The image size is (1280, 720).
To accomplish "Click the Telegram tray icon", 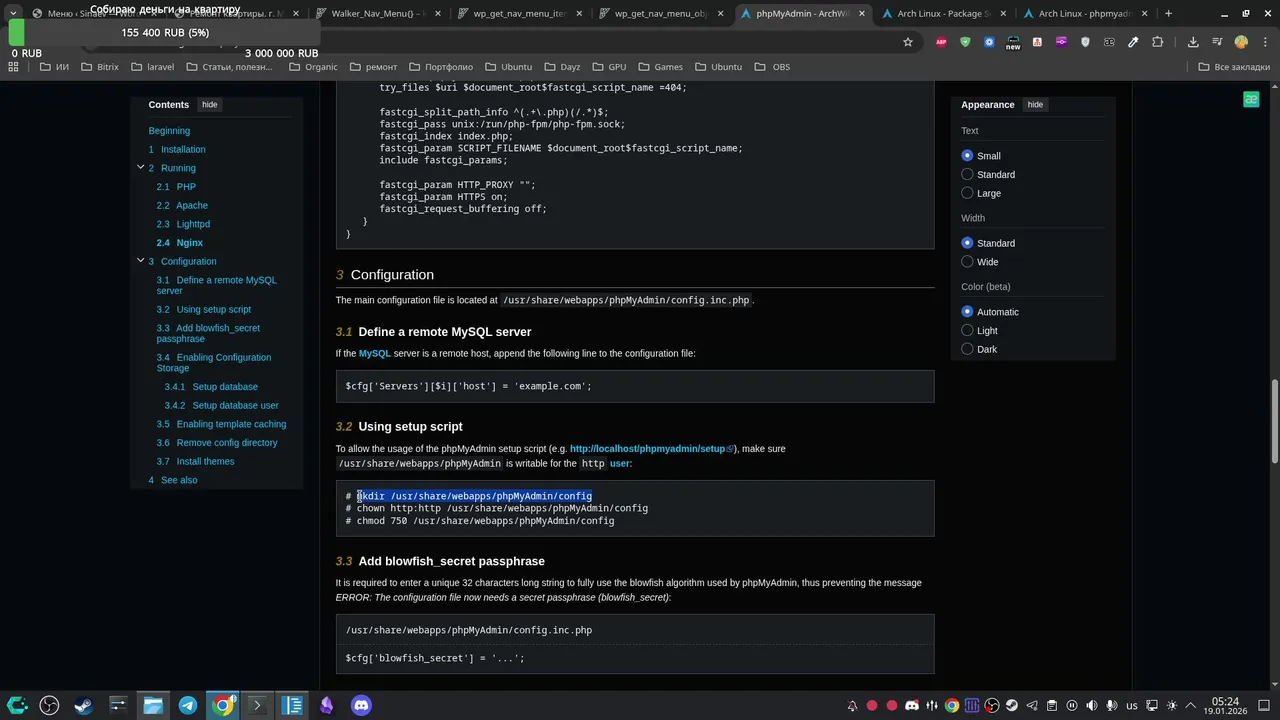I will coord(1032,706).
